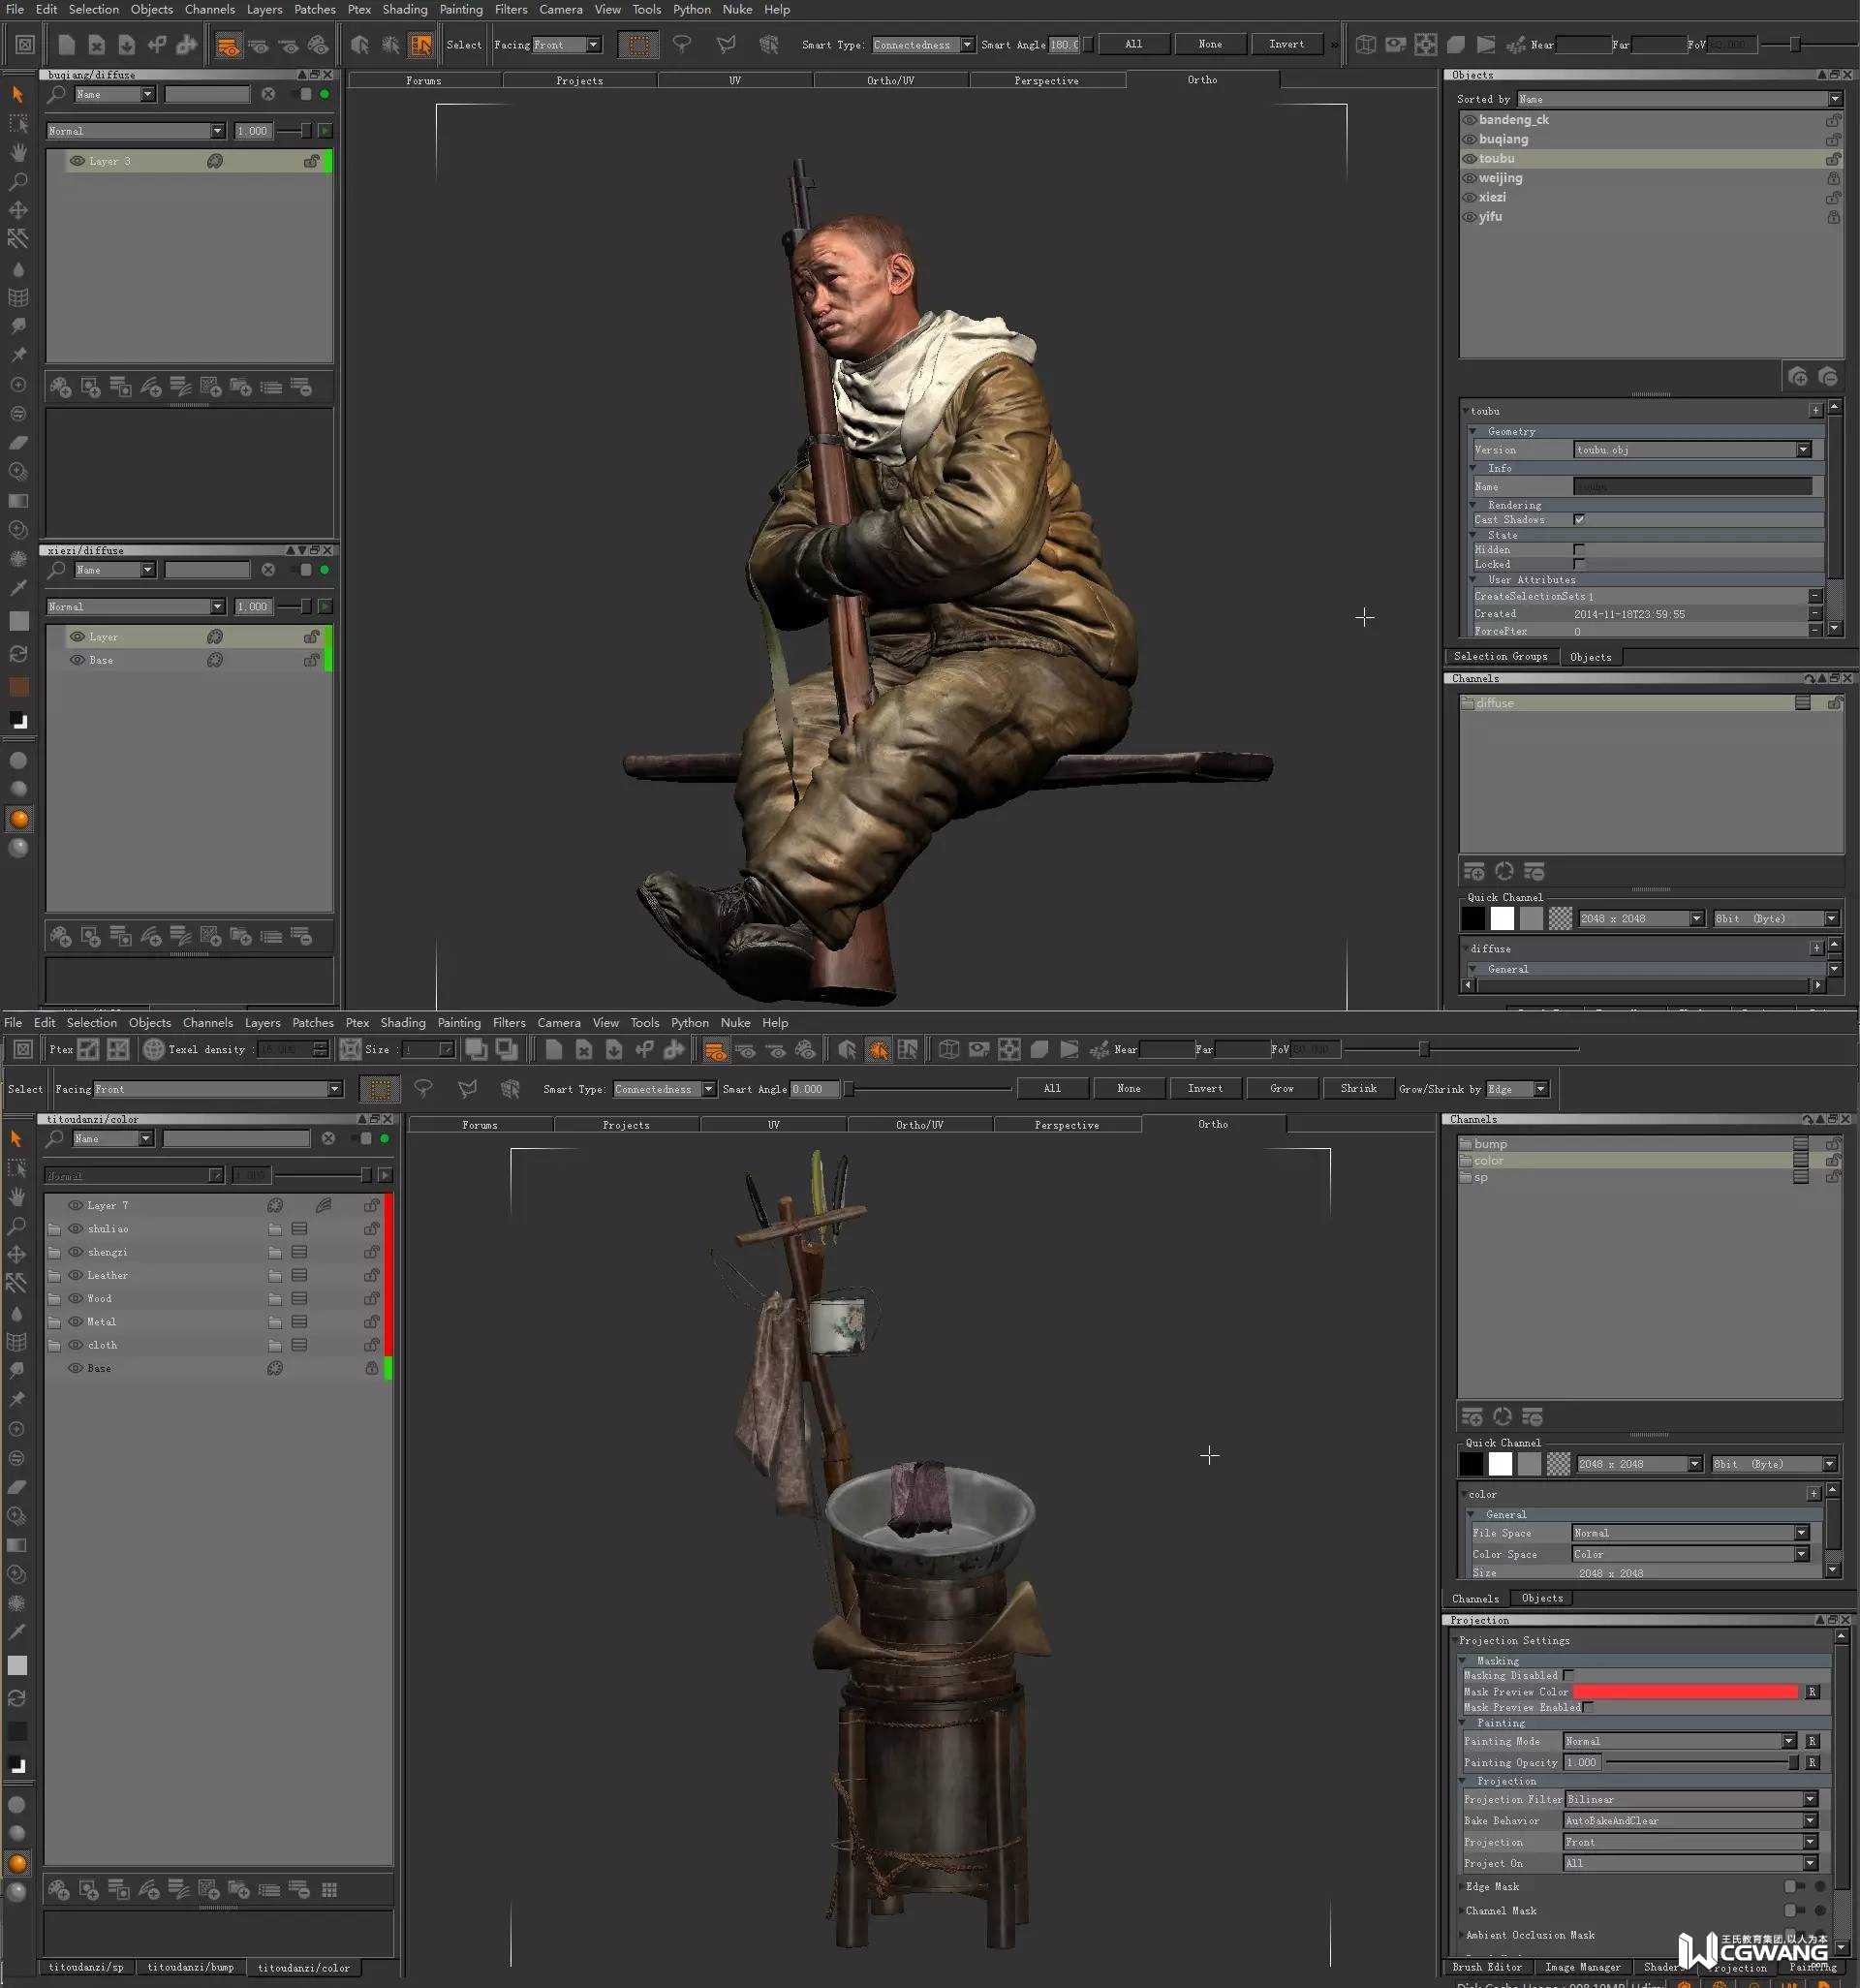Switch to the Selection Groups tab
The width and height of the screenshot is (1860, 1988).
point(1500,657)
